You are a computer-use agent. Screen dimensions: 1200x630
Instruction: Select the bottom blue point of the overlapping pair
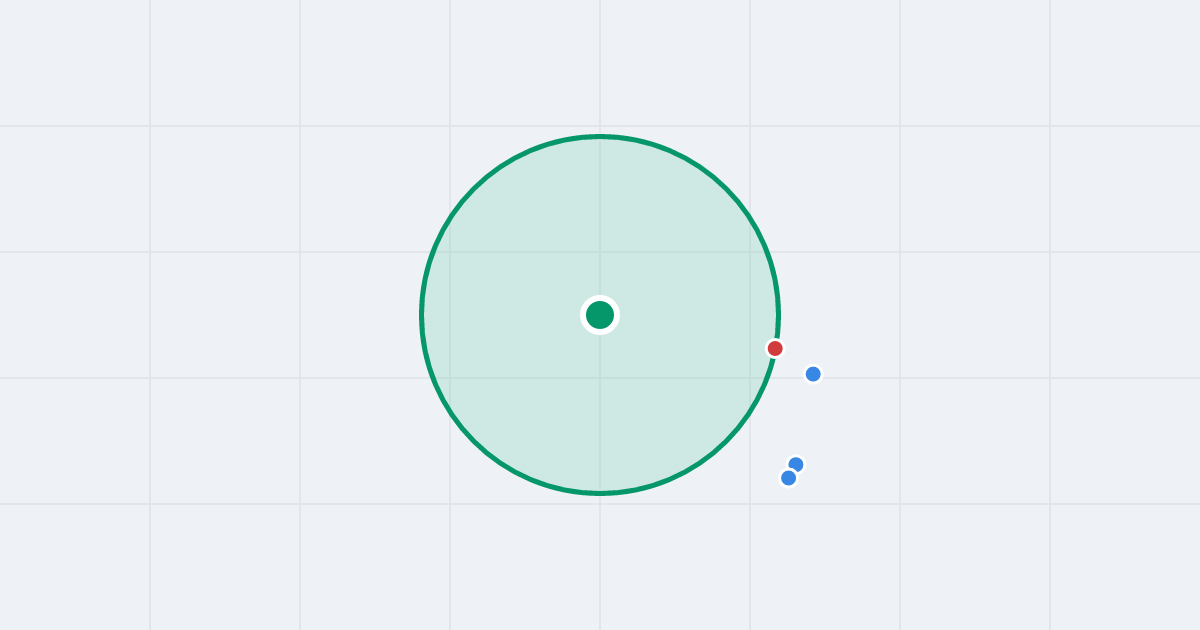click(789, 478)
